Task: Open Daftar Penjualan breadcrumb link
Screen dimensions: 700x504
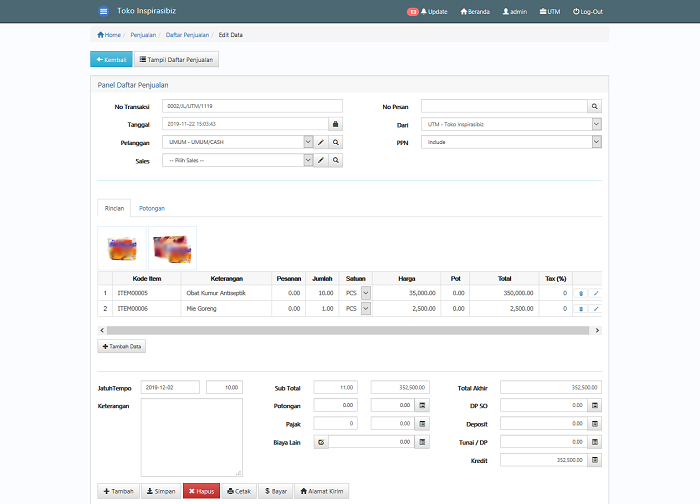Action: click(187, 35)
